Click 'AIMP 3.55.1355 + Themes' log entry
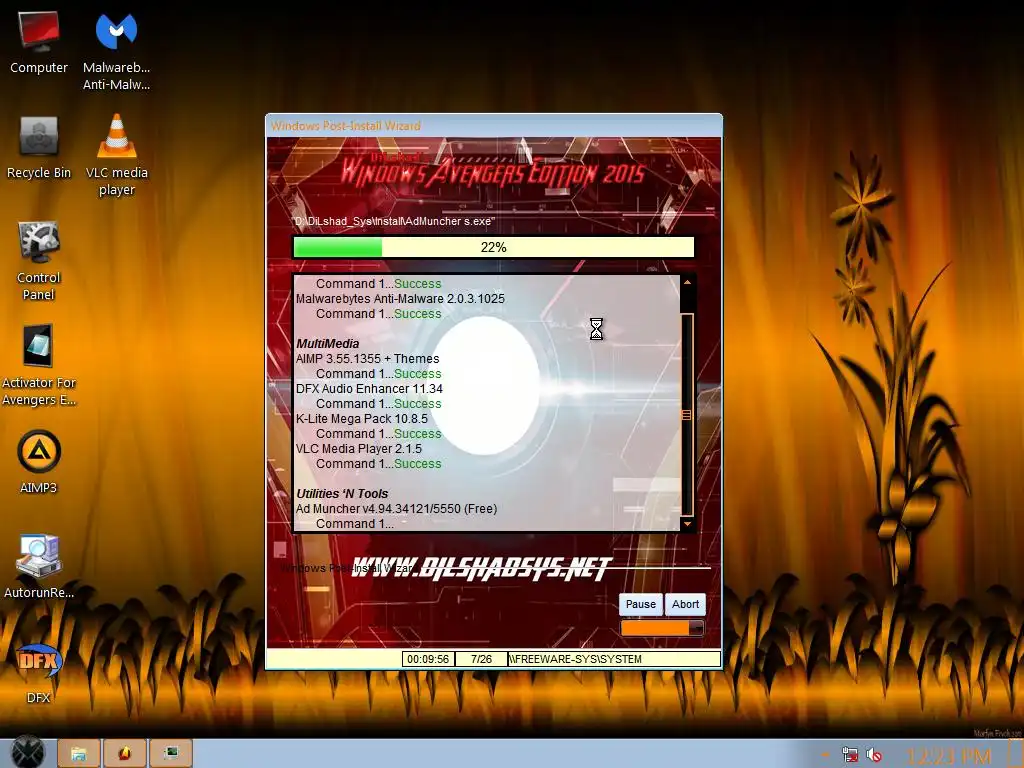 point(368,359)
